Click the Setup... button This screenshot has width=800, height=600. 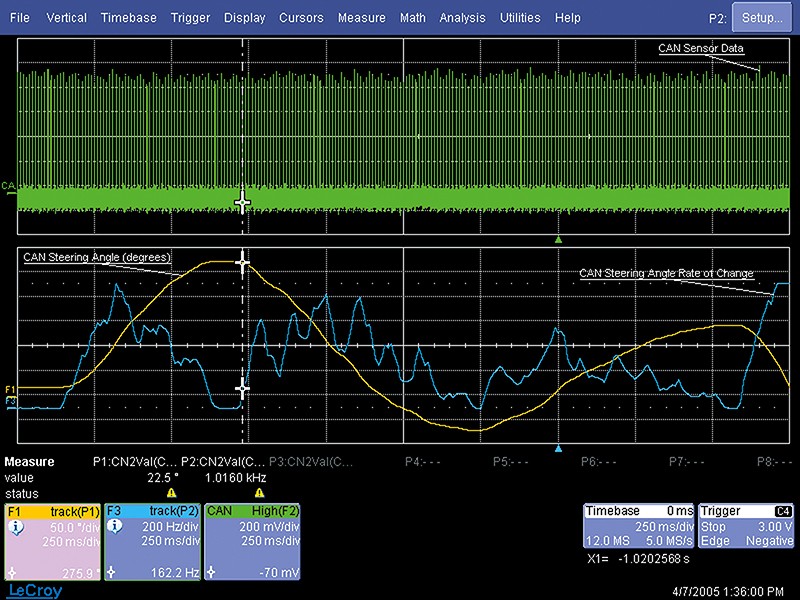click(762, 18)
